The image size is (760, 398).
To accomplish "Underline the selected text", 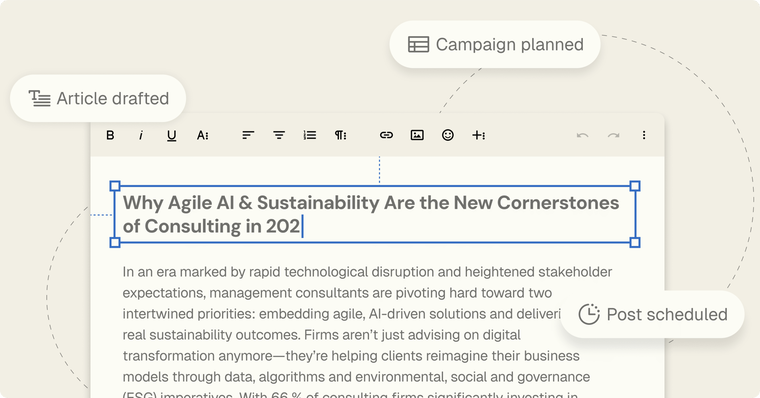I will click(x=172, y=136).
